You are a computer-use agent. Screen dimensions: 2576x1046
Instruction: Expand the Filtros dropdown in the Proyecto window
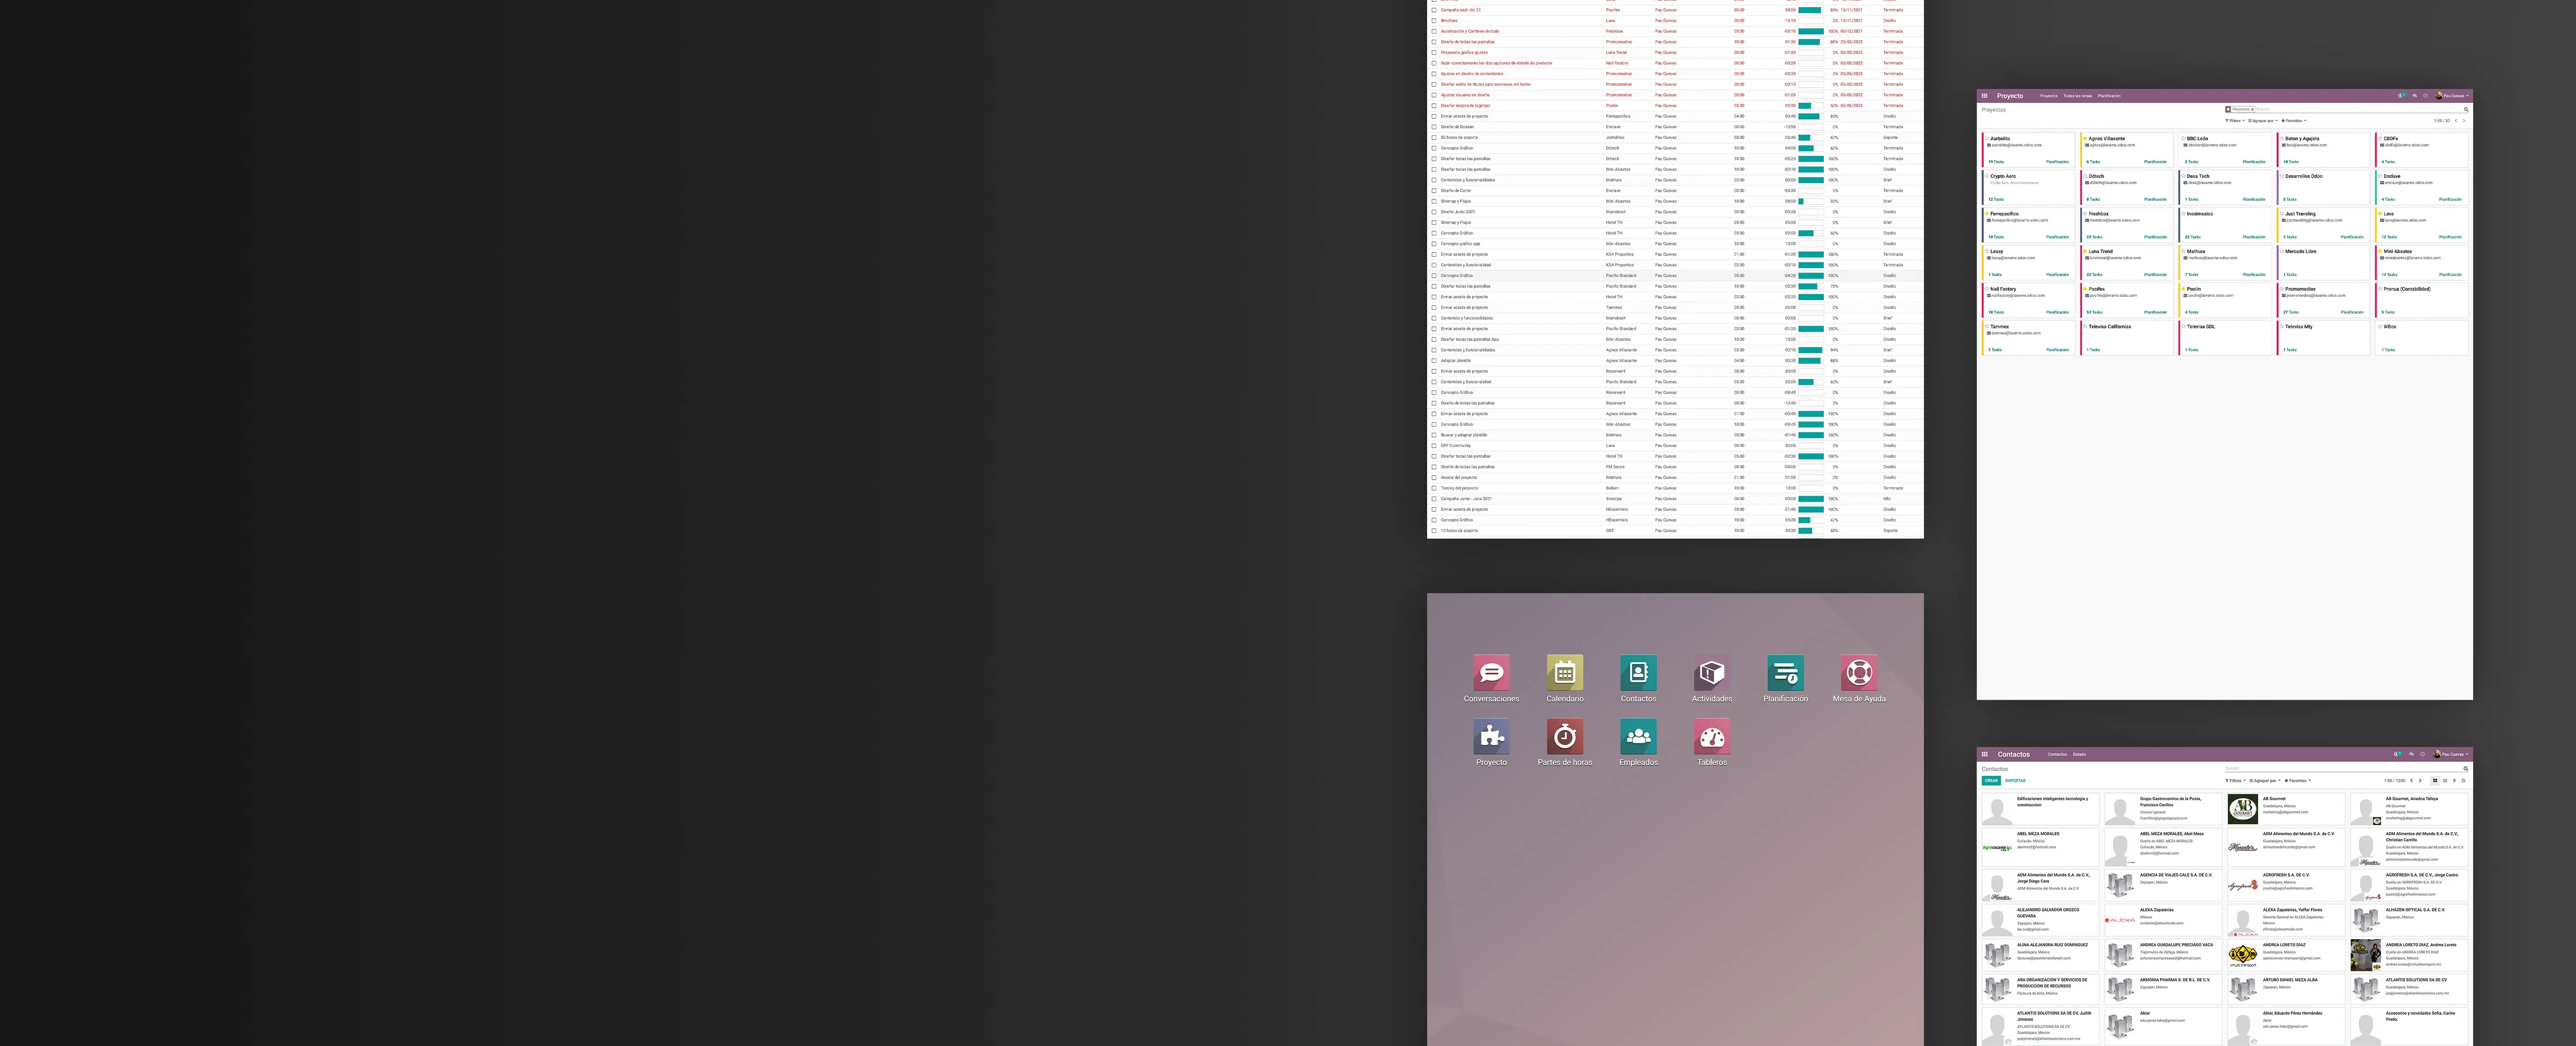click(x=2235, y=121)
